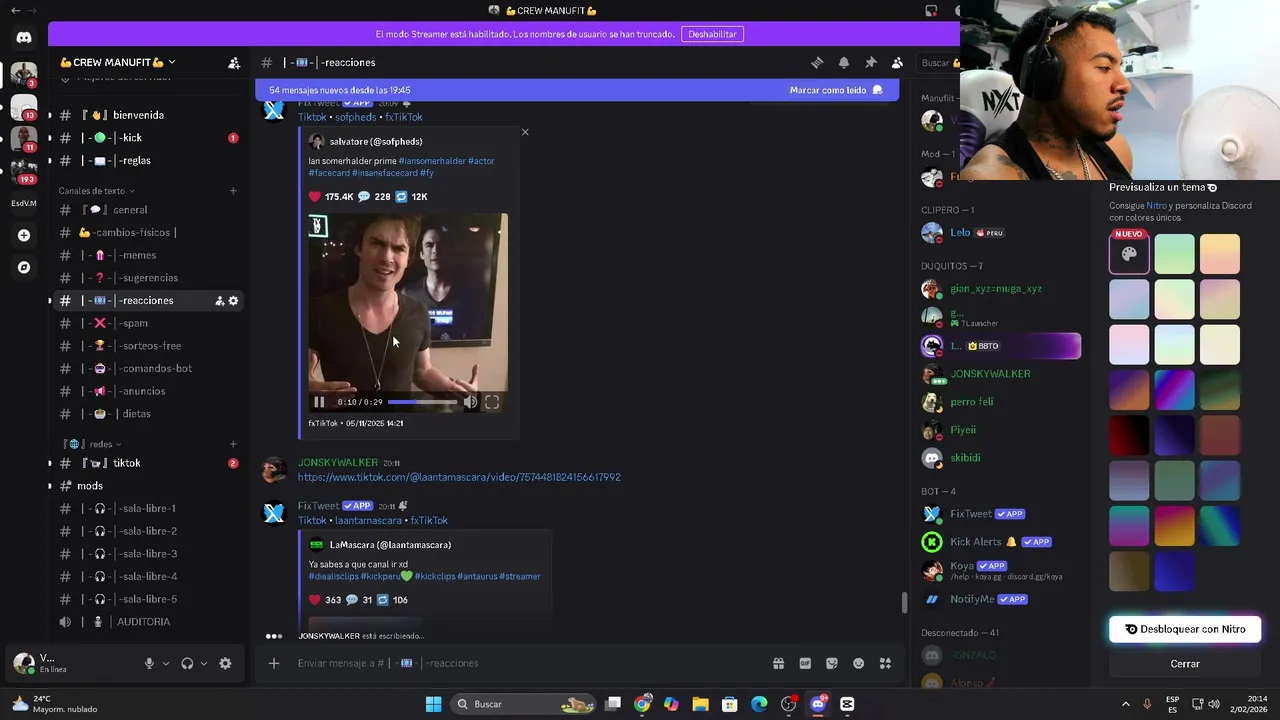Open headphone output options dropdown arrow
This screenshot has height=720, width=1280.
[204, 663]
